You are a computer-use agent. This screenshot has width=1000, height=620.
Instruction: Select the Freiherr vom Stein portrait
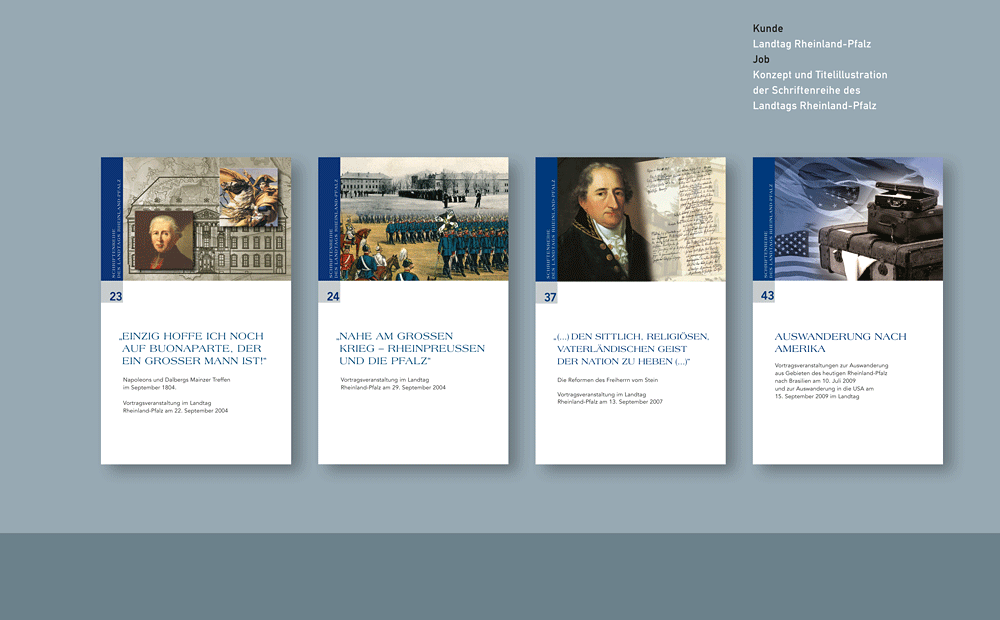click(597, 220)
